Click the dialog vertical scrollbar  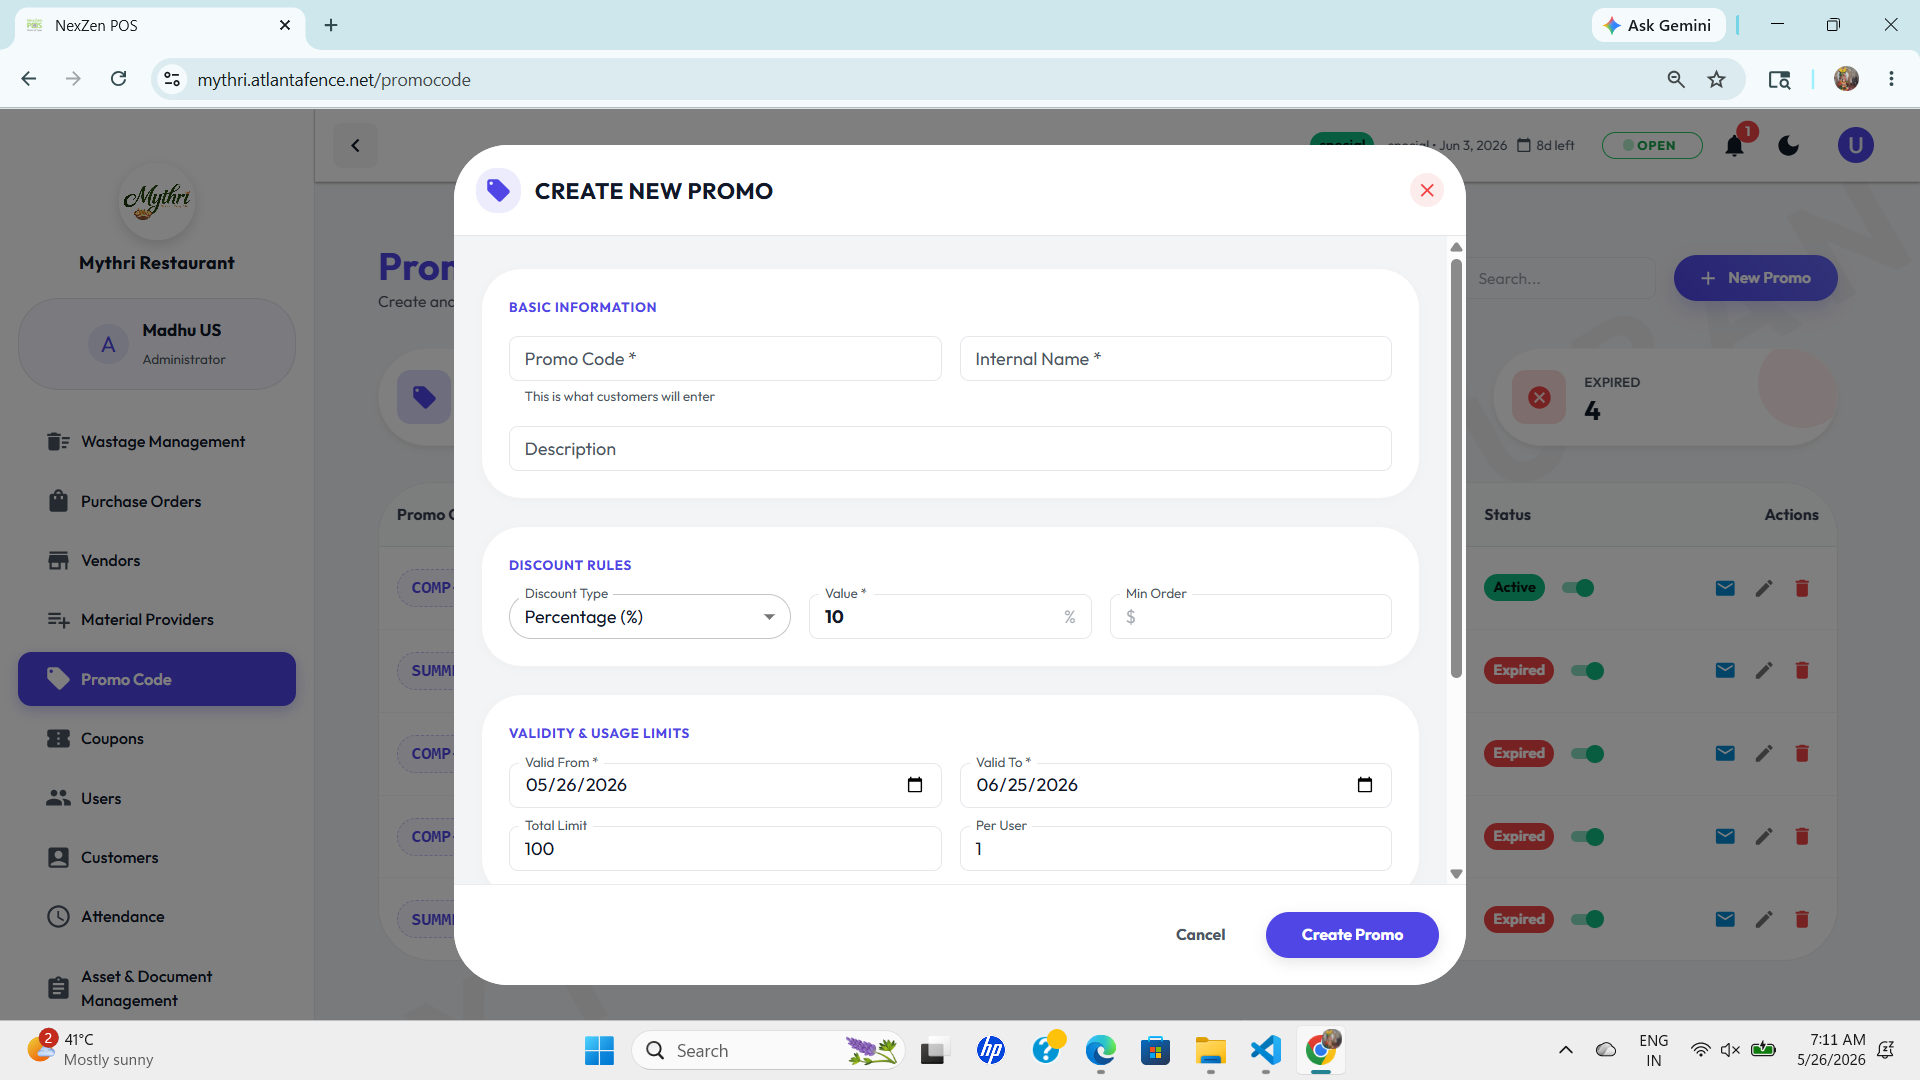click(1456, 470)
